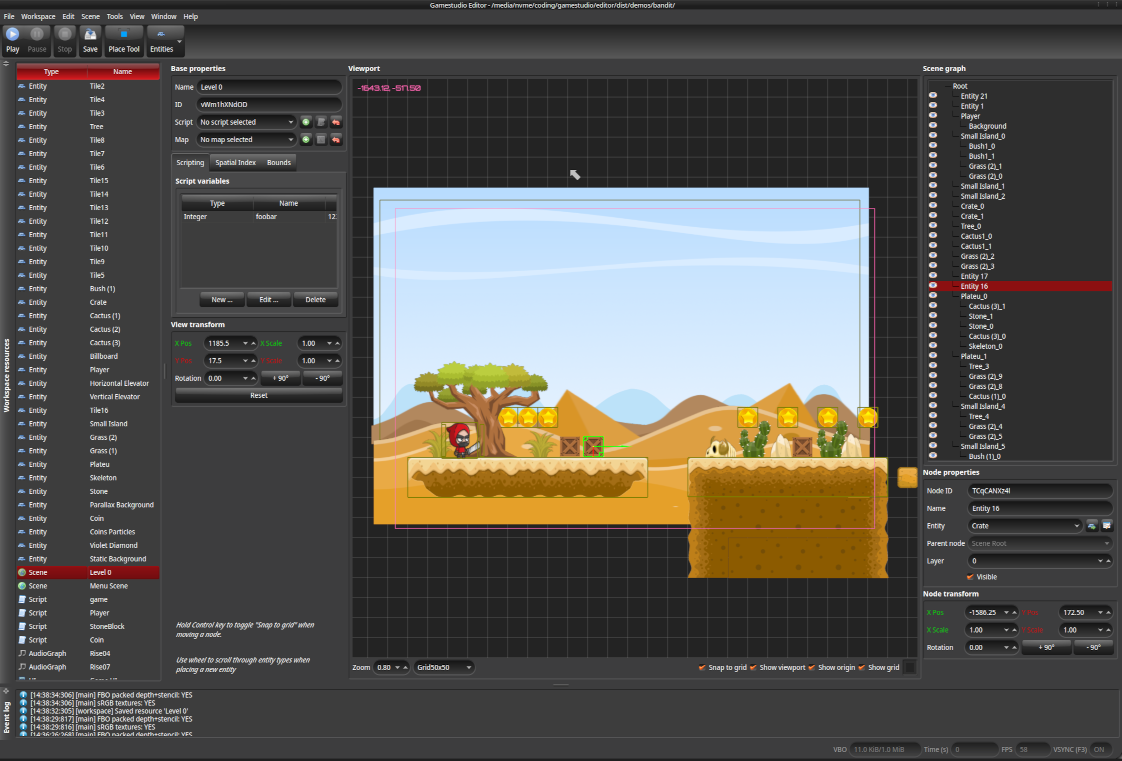Toggle visibility eye for Entity 16
The height and width of the screenshot is (761, 1122).
point(932,286)
